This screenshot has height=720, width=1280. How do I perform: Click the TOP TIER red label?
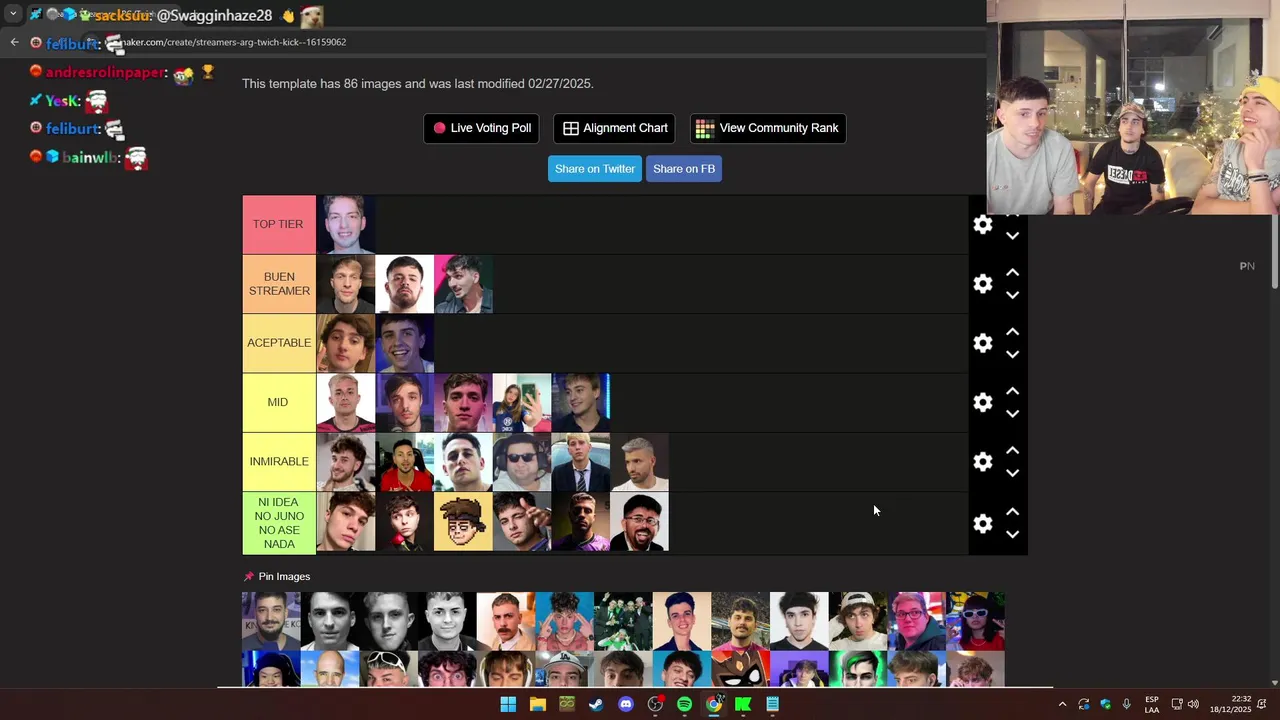pyautogui.click(x=279, y=225)
